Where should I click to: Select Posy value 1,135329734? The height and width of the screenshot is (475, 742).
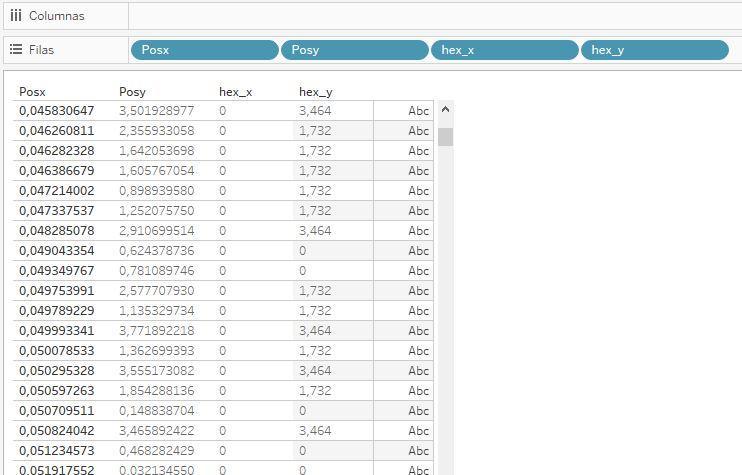[157, 310]
